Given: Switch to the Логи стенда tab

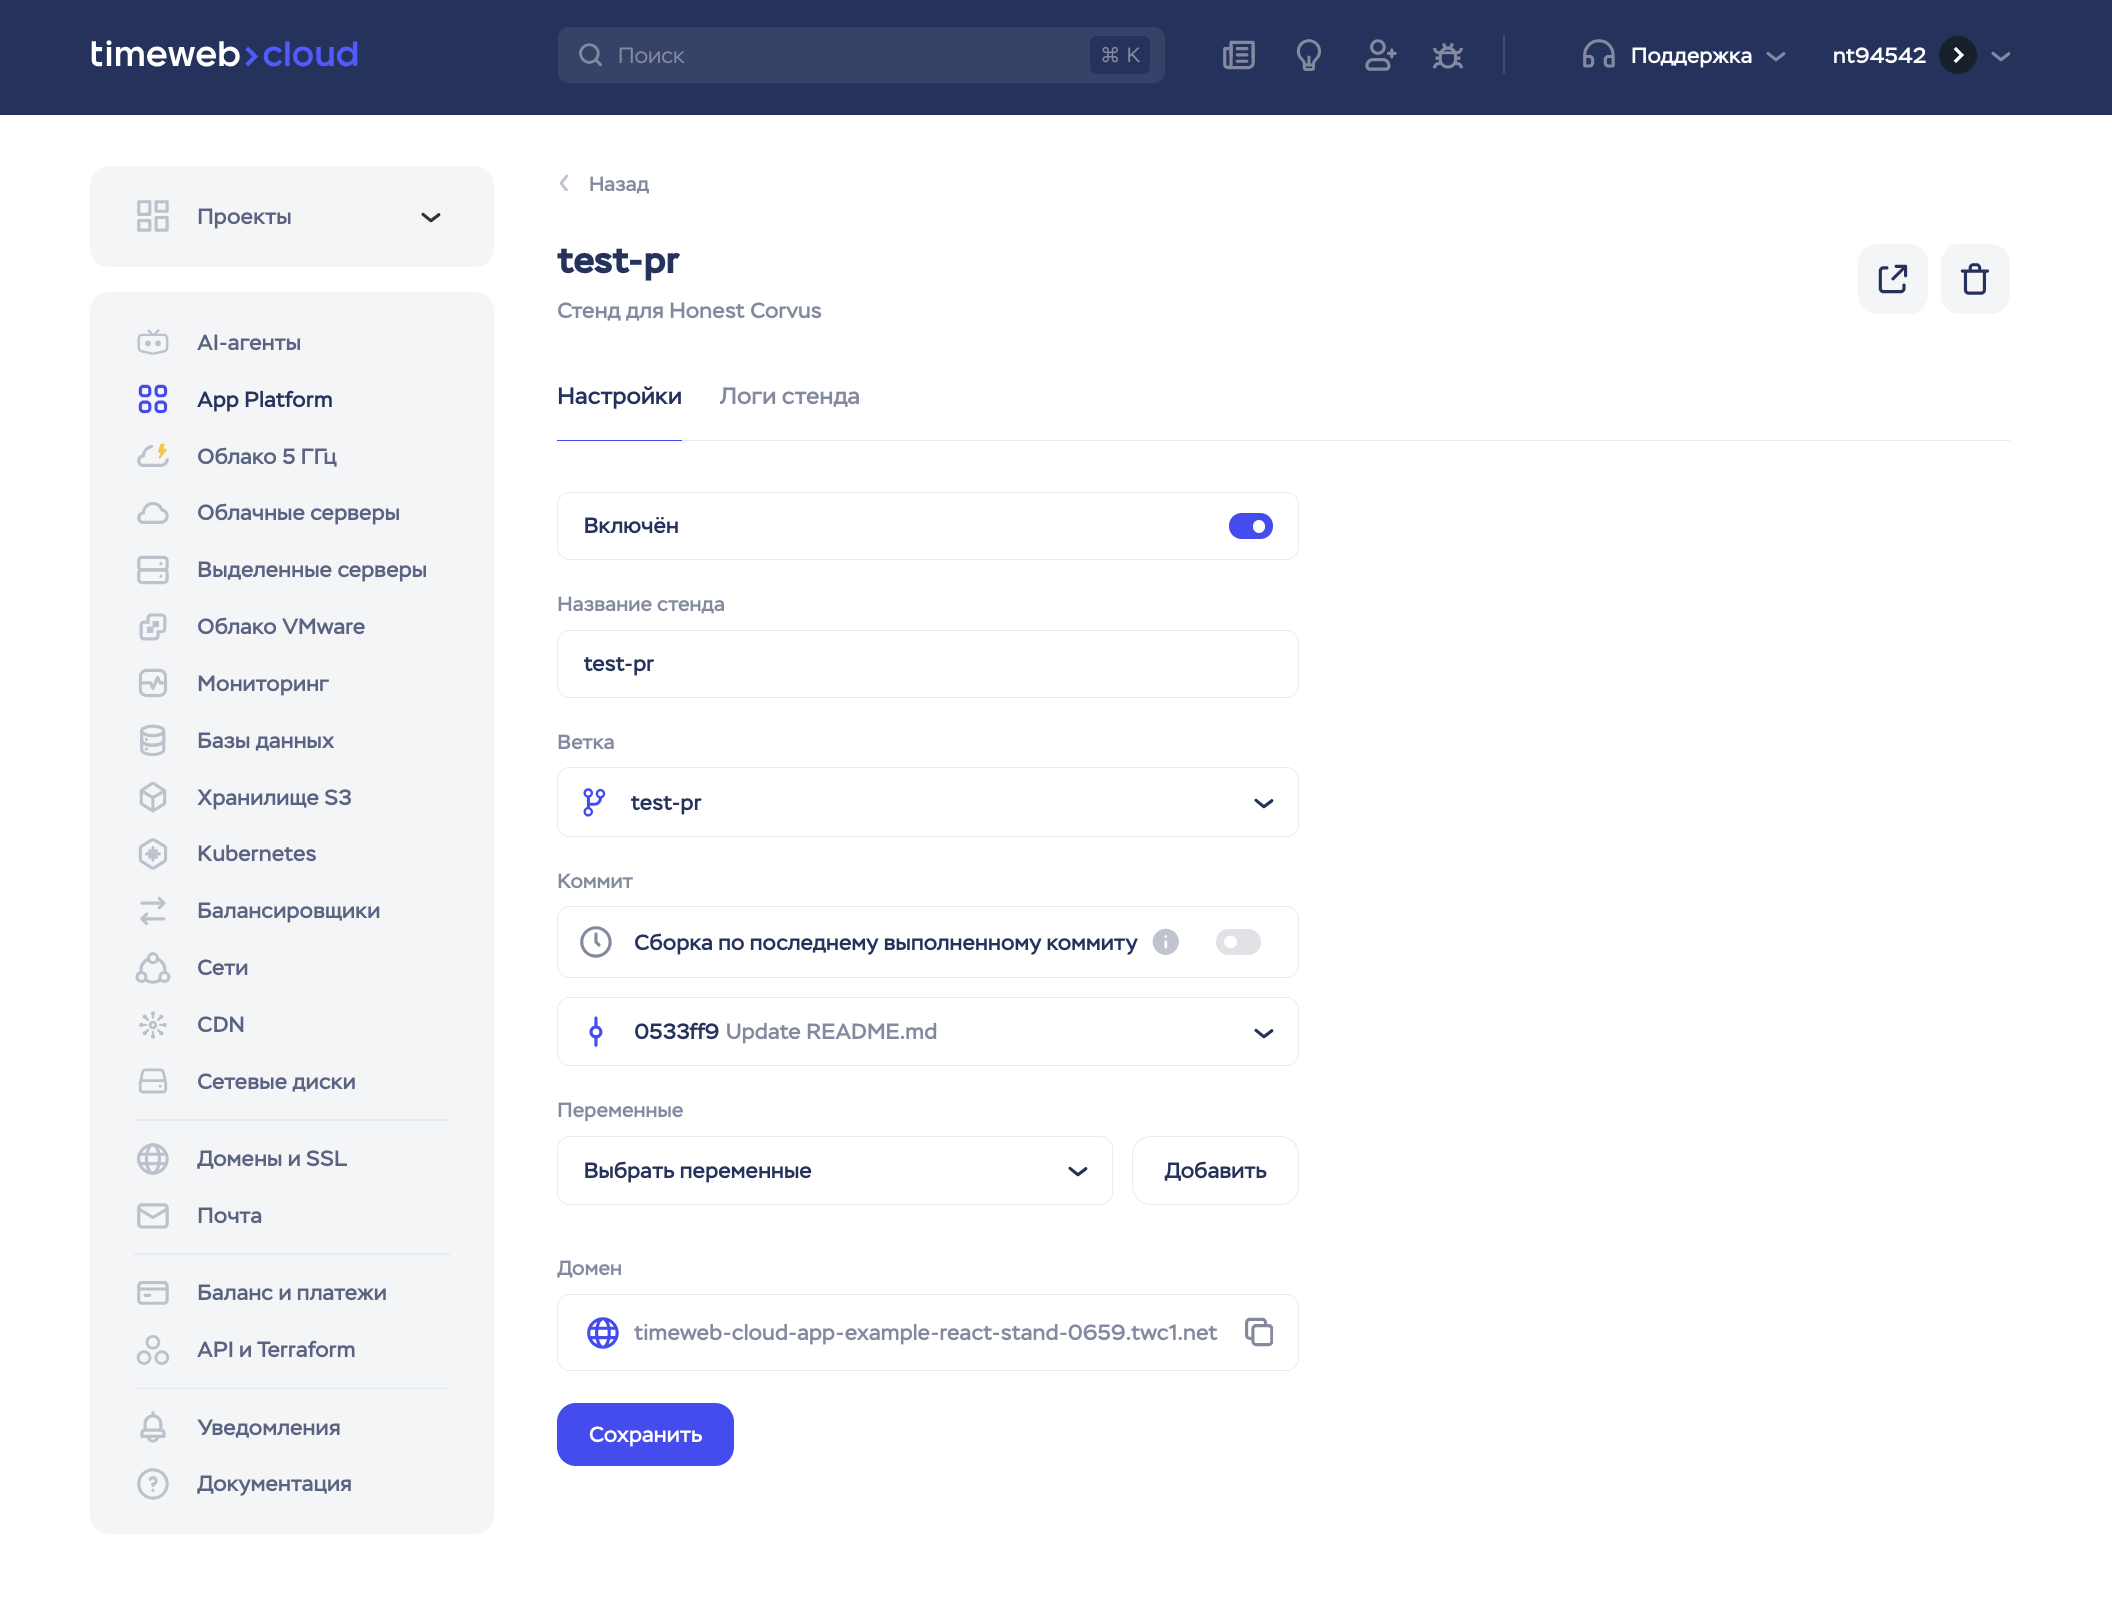Looking at the screenshot, I should [x=789, y=397].
